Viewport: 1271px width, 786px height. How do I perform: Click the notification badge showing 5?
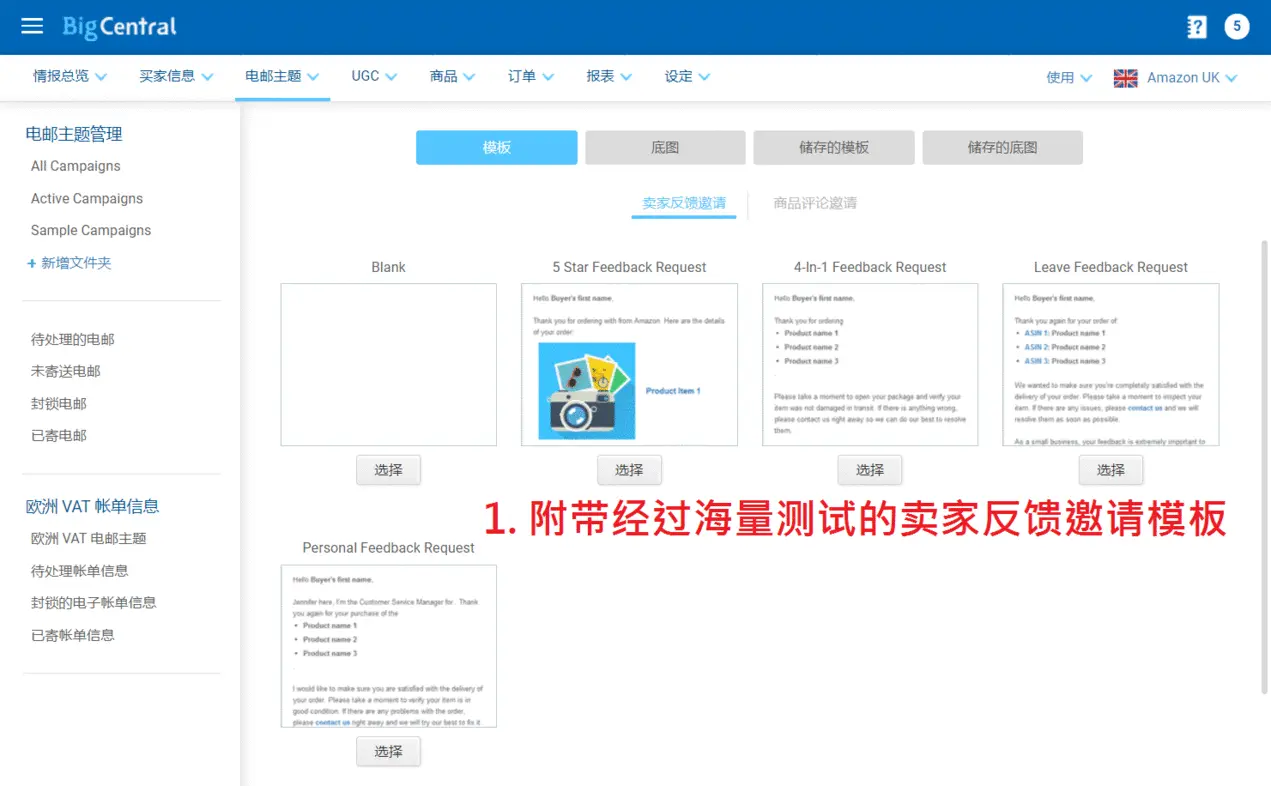[x=1237, y=27]
